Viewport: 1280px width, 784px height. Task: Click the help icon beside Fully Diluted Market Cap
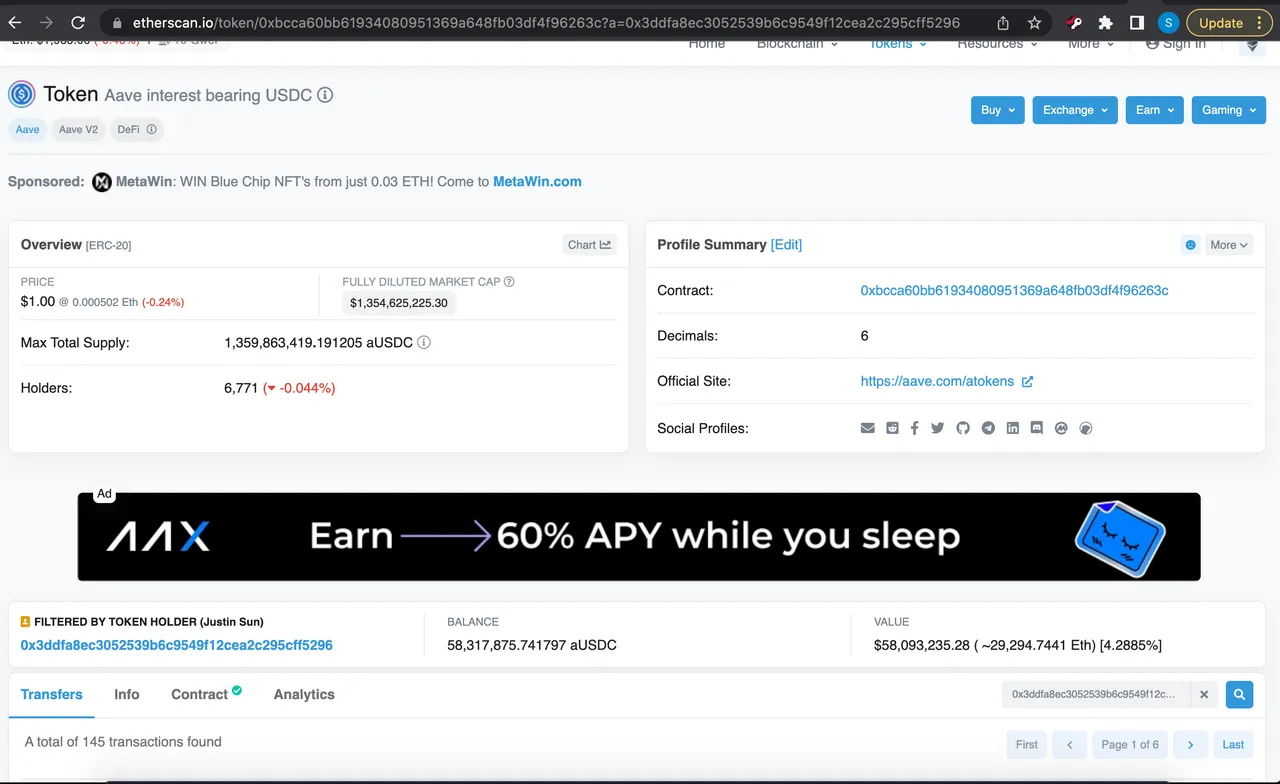(509, 282)
